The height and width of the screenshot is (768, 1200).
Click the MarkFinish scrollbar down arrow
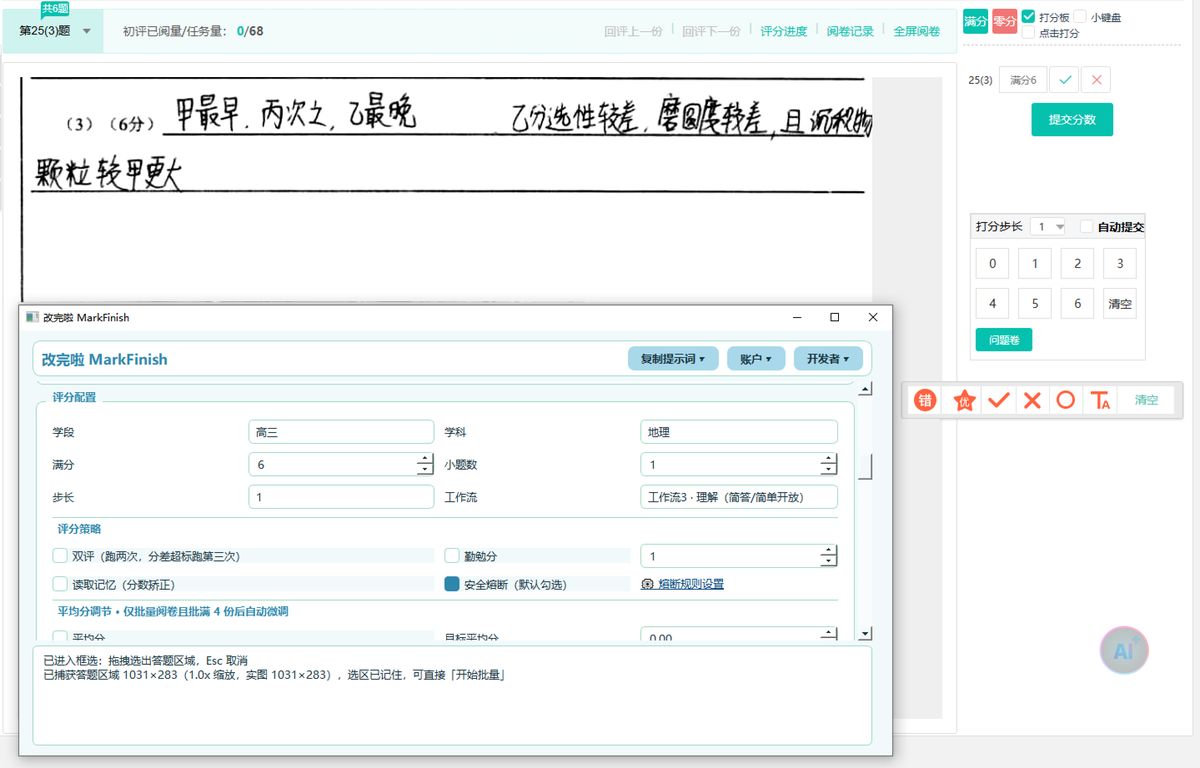pyautogui.click(x=866, y=634)
